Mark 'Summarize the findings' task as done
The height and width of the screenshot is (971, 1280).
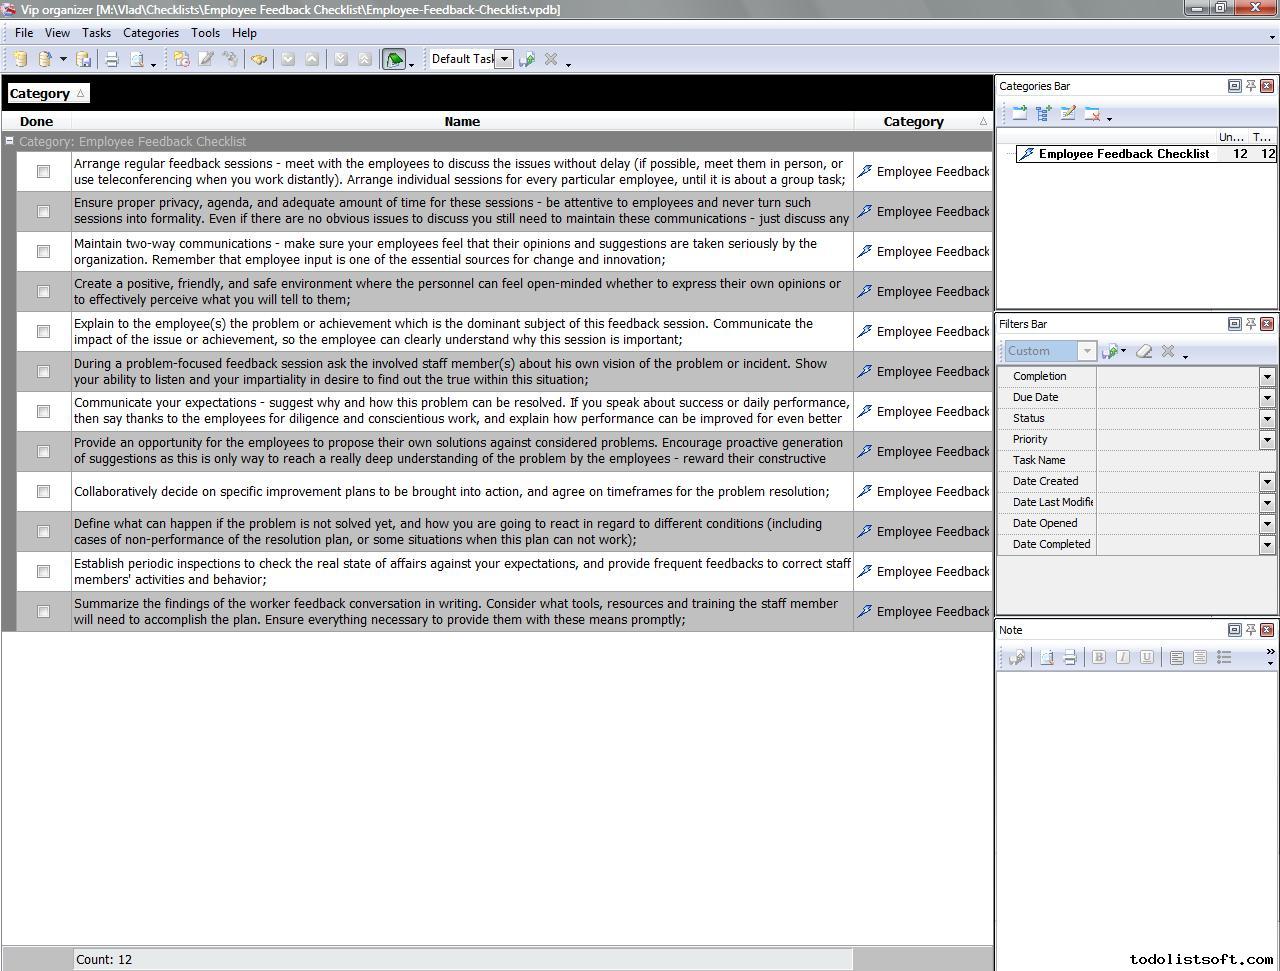tap(43, 612)
